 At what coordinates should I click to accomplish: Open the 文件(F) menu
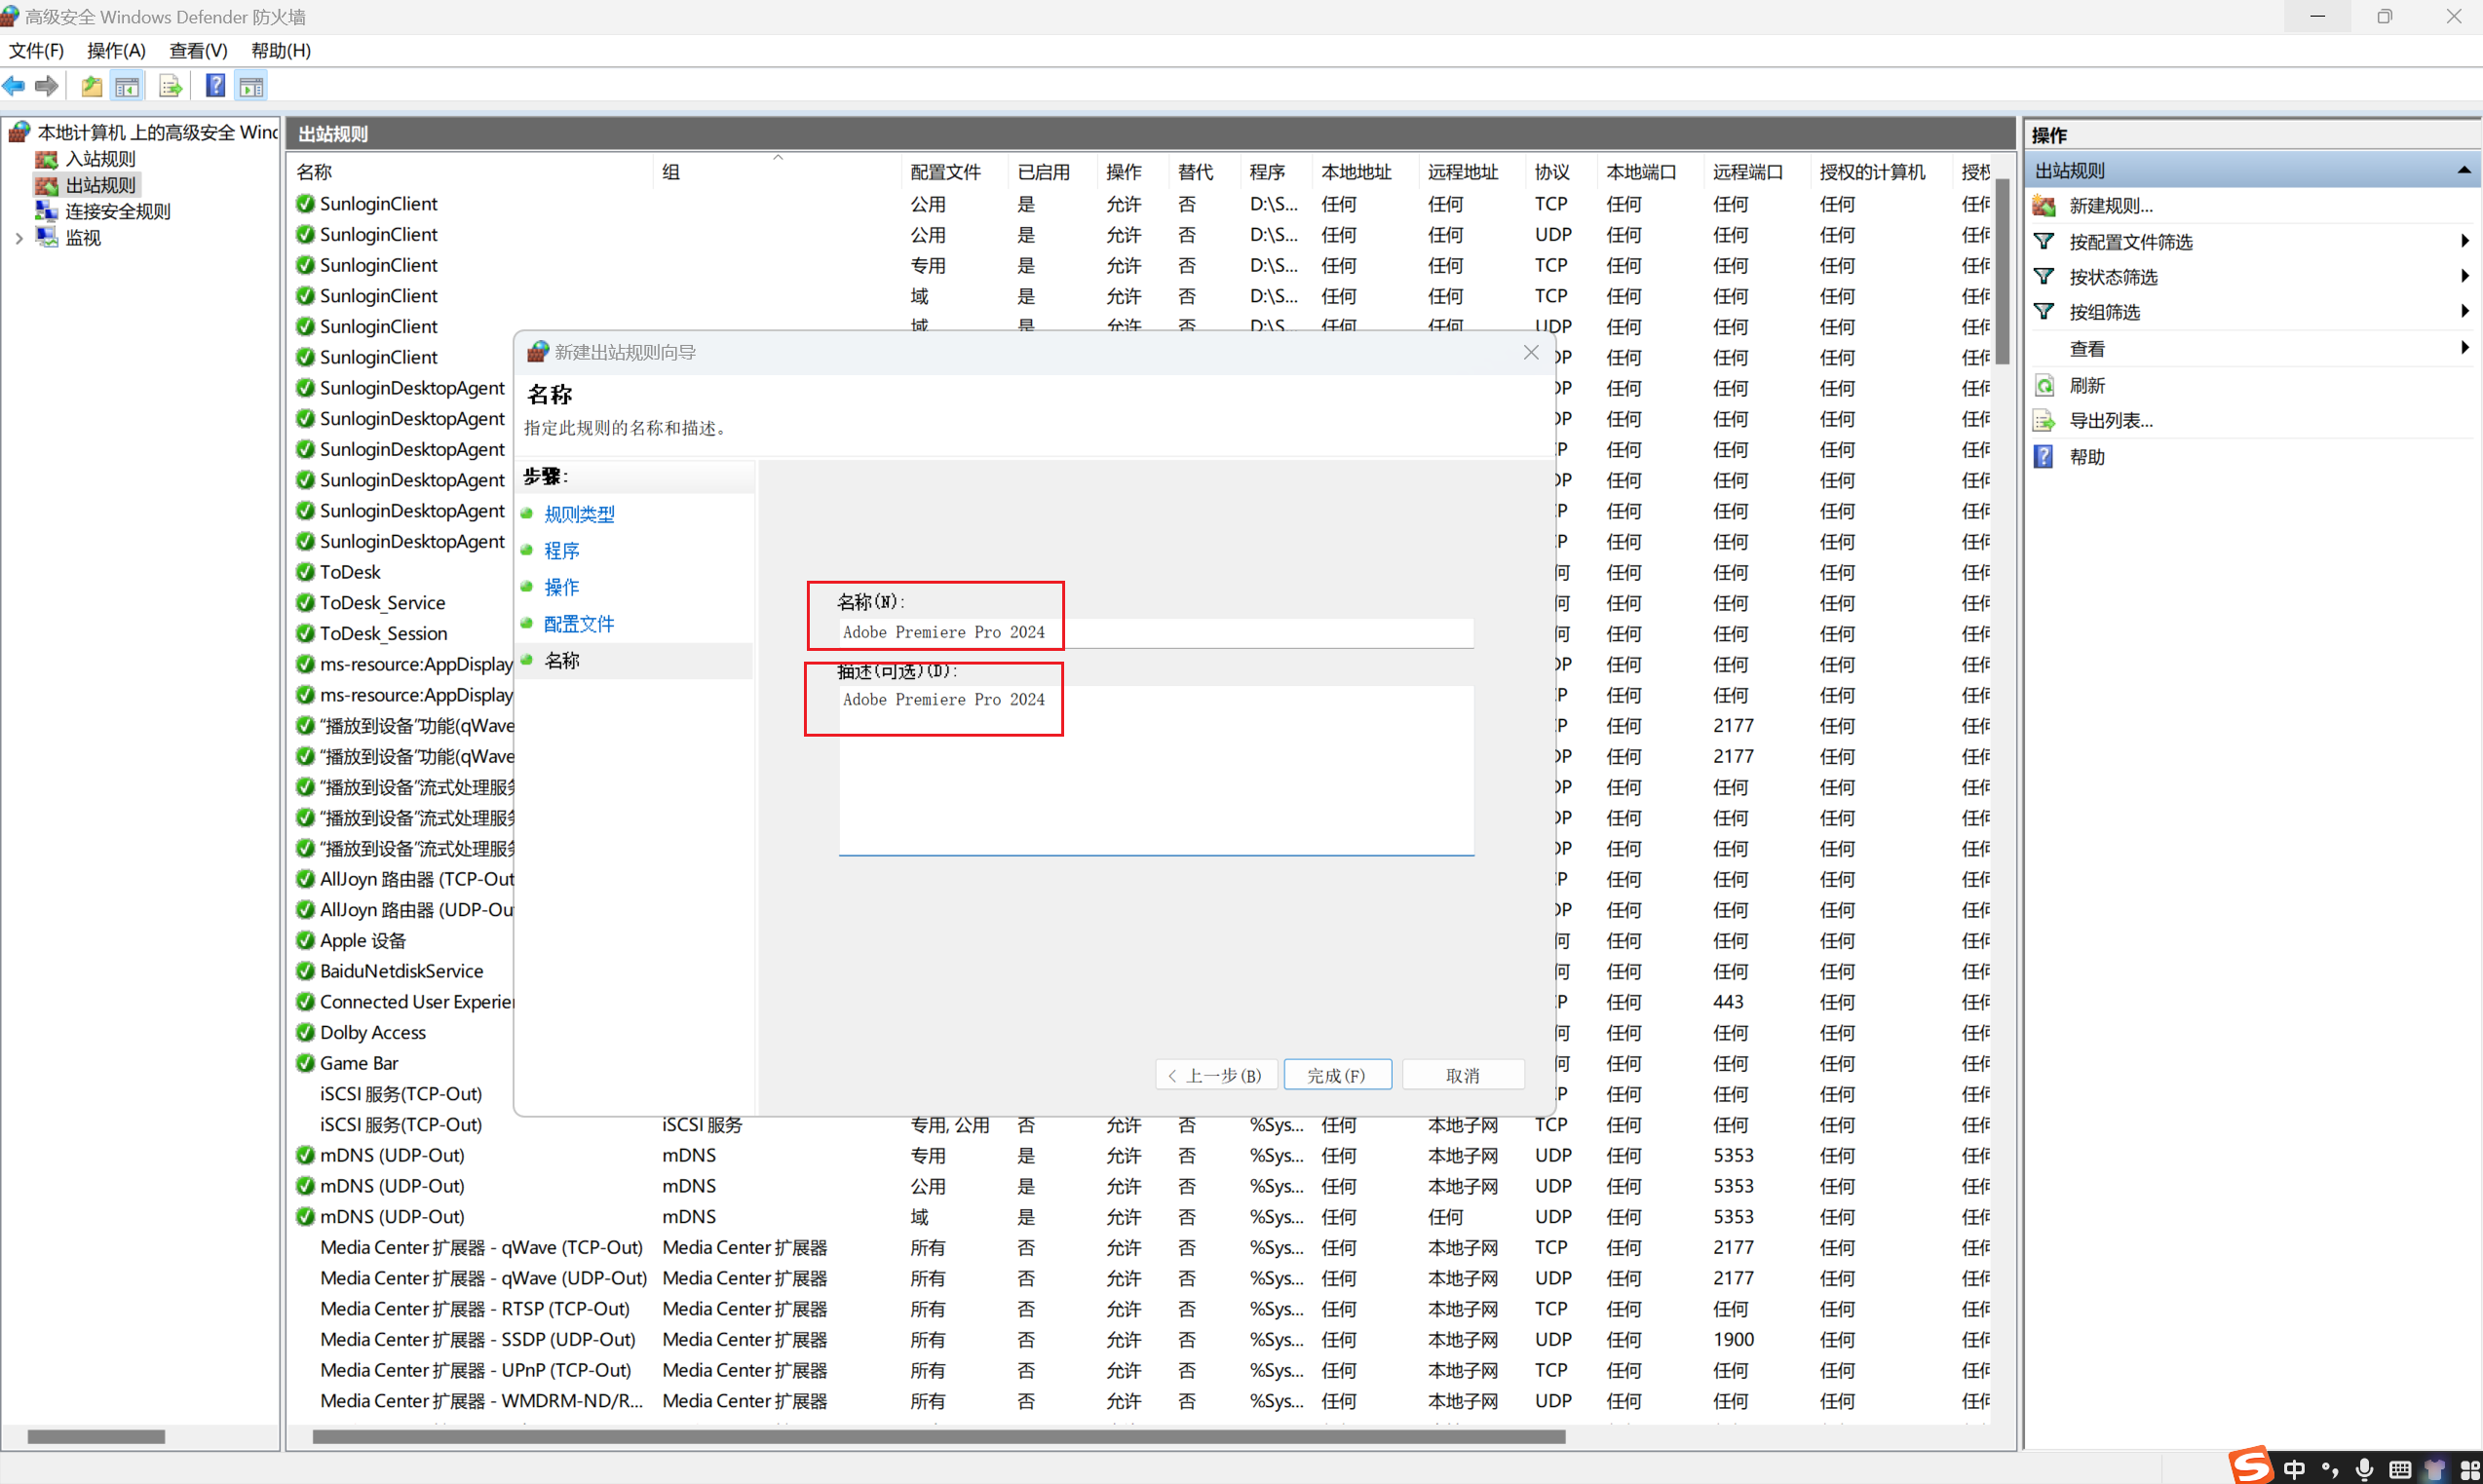[36, 50]
